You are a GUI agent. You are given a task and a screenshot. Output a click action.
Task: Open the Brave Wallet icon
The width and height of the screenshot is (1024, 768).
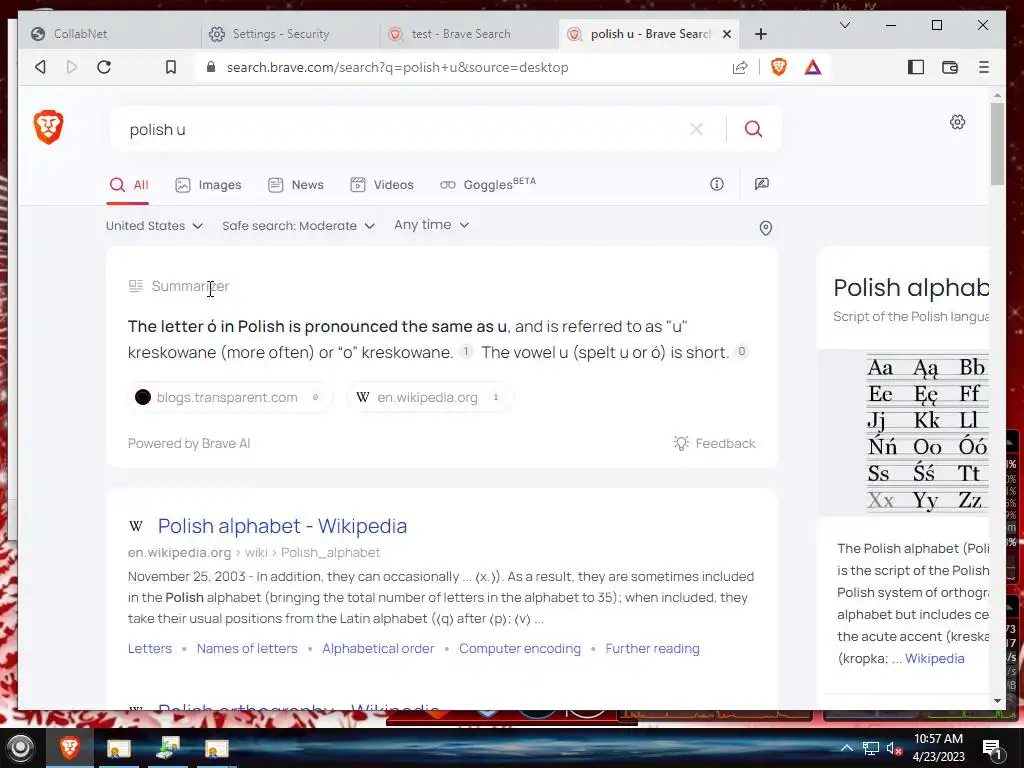pyautogui.click(x=950, y=67)
